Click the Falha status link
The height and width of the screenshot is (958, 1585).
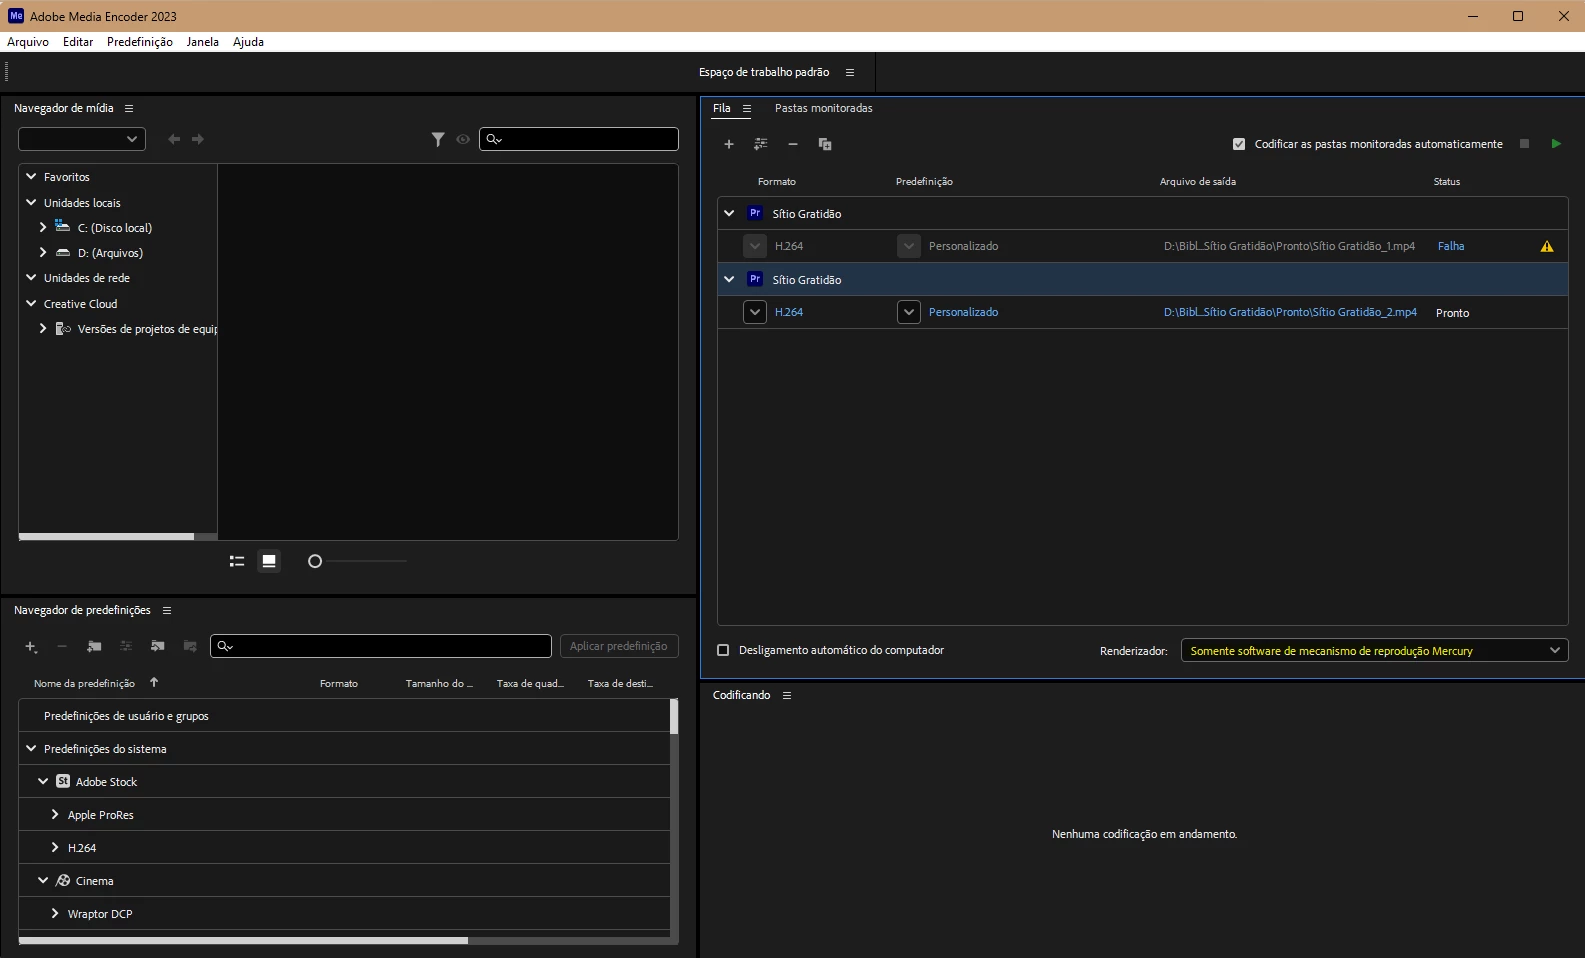pyautogui.click(x=1451, y=246)
